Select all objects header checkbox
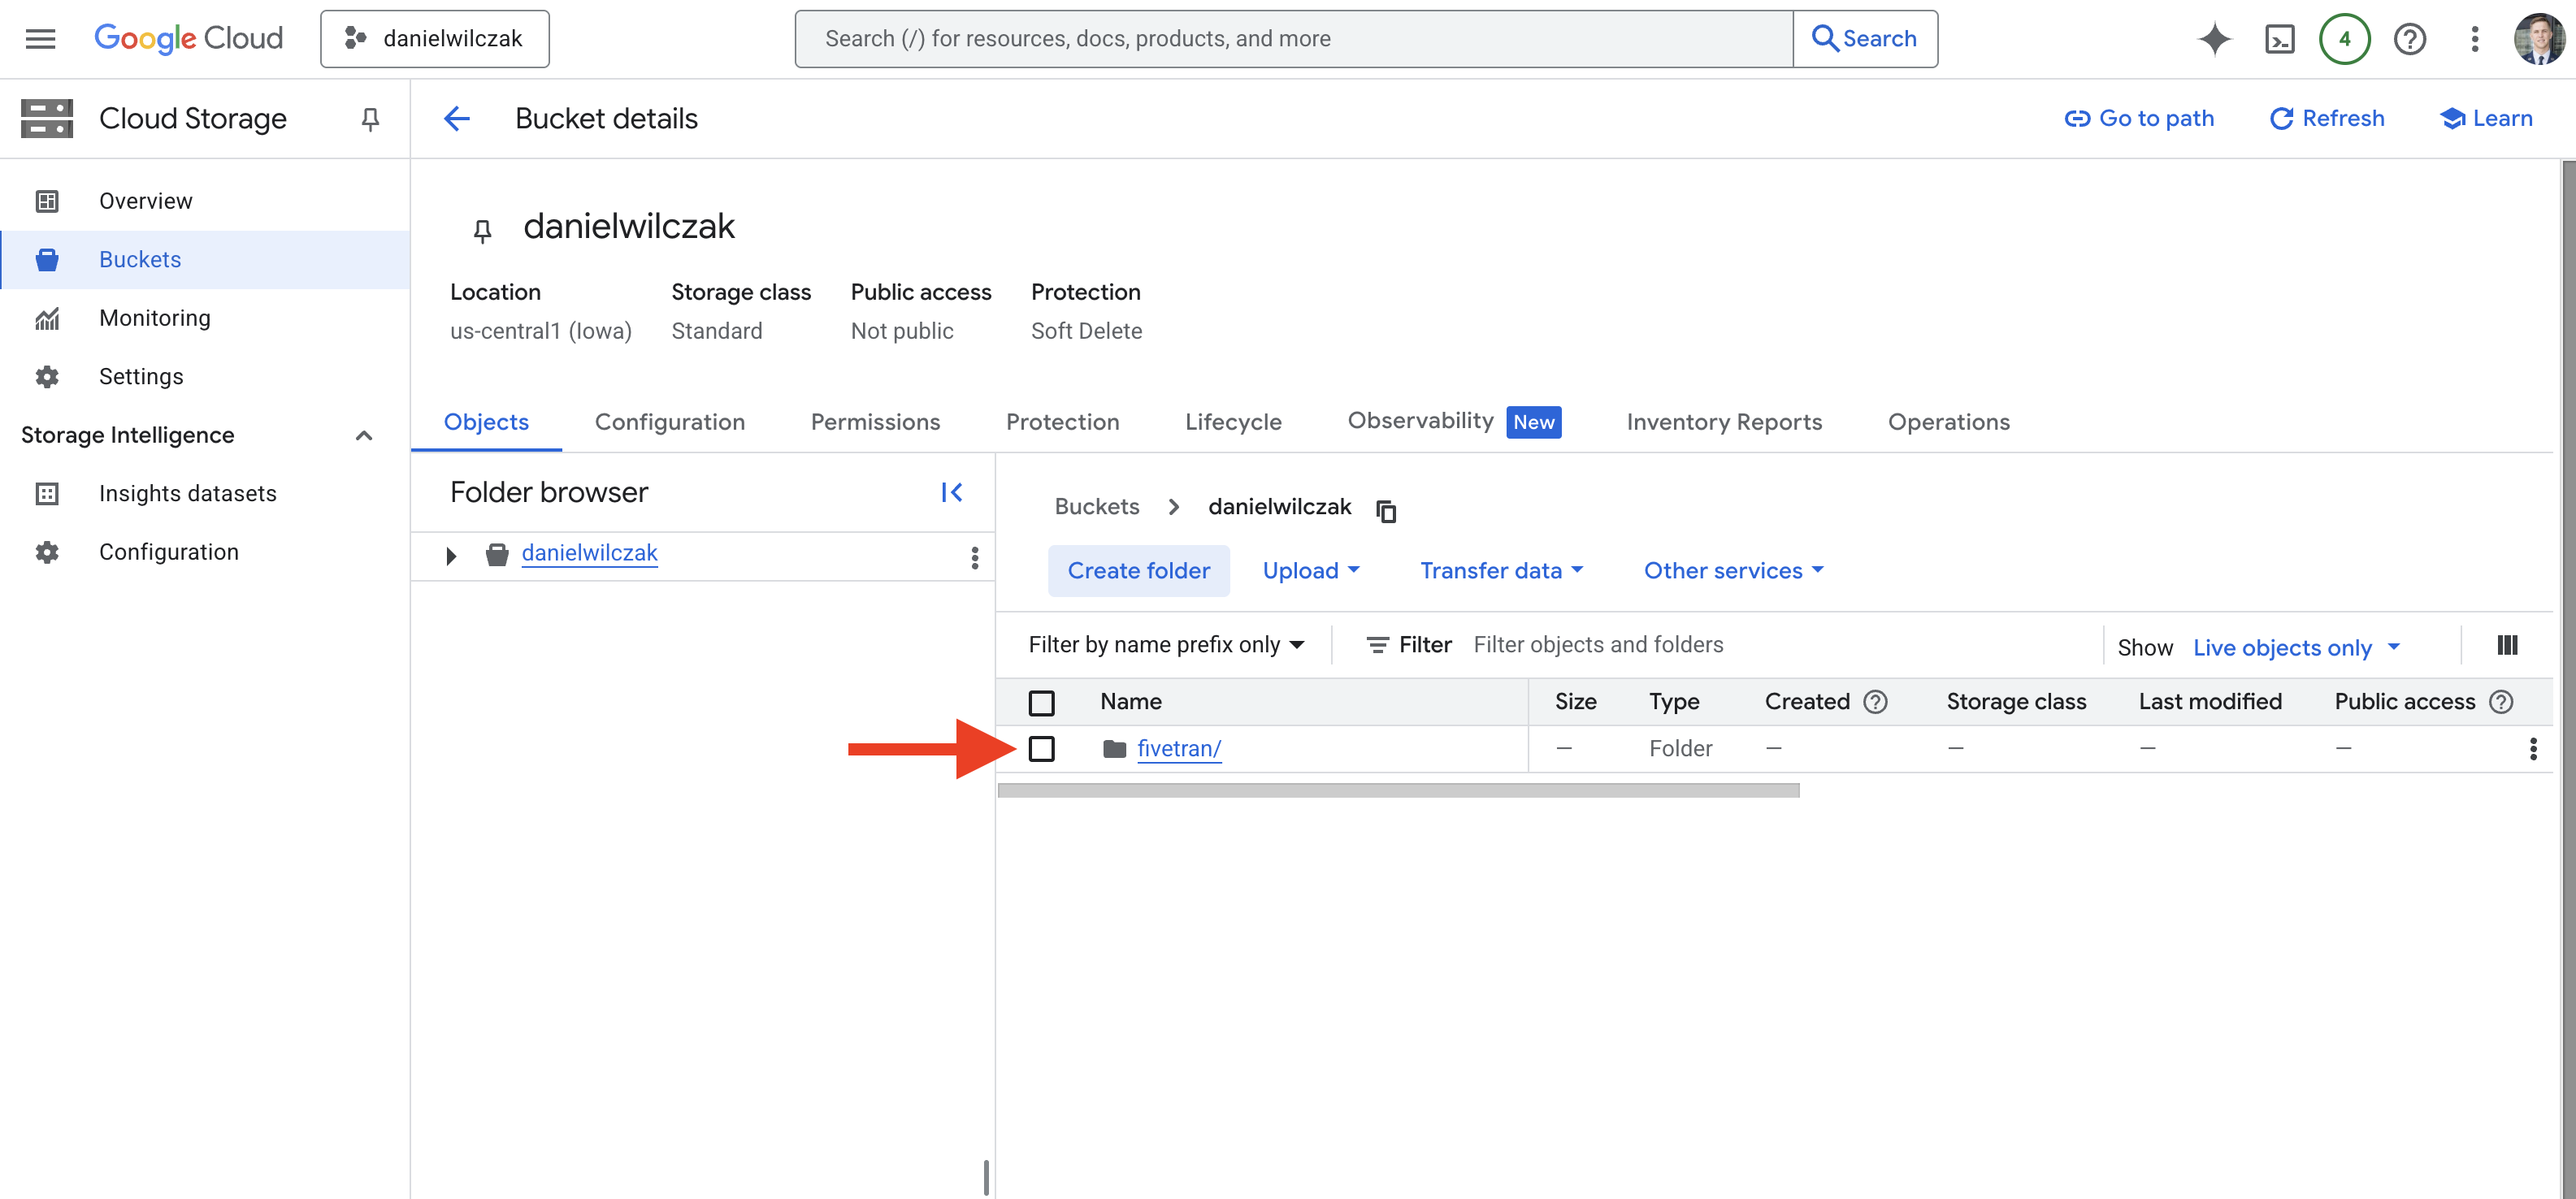This screenshot has height=1199, width=2576. (x=1041, y=703)
